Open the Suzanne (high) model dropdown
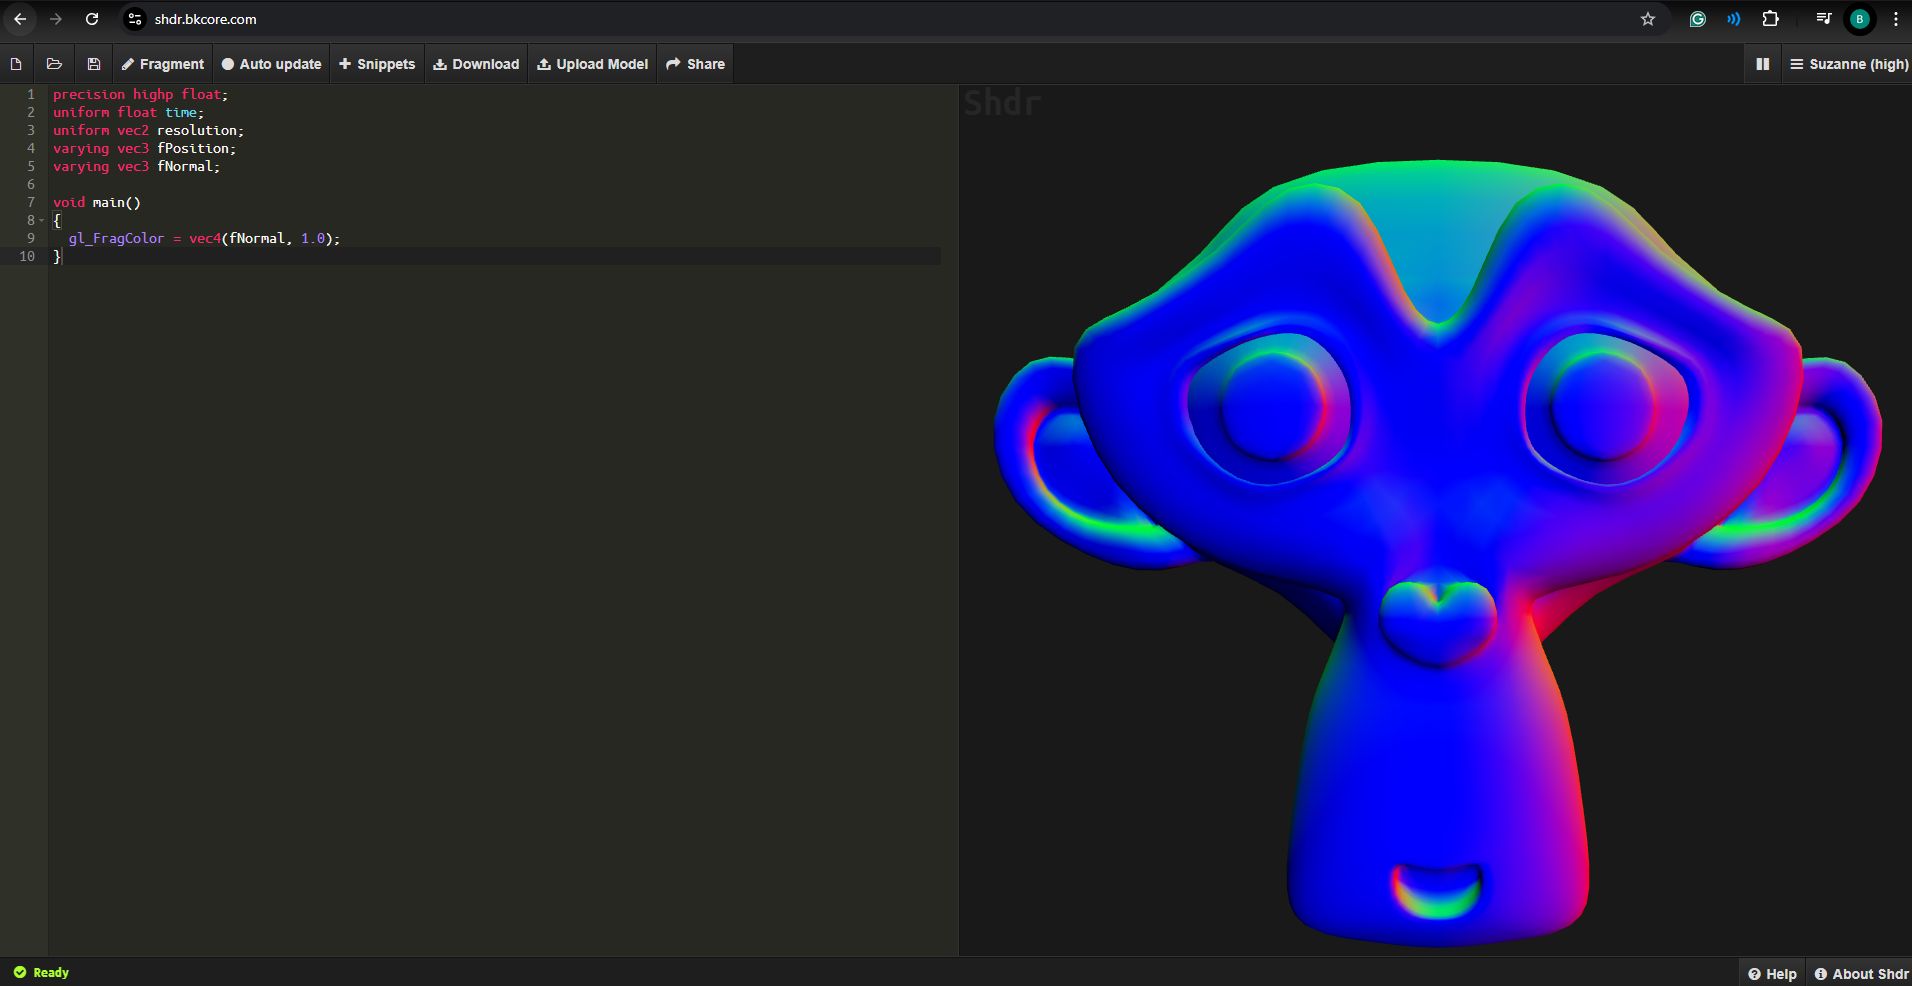The width and height of the screenshot is (1912, 986). coord(1848,64)
